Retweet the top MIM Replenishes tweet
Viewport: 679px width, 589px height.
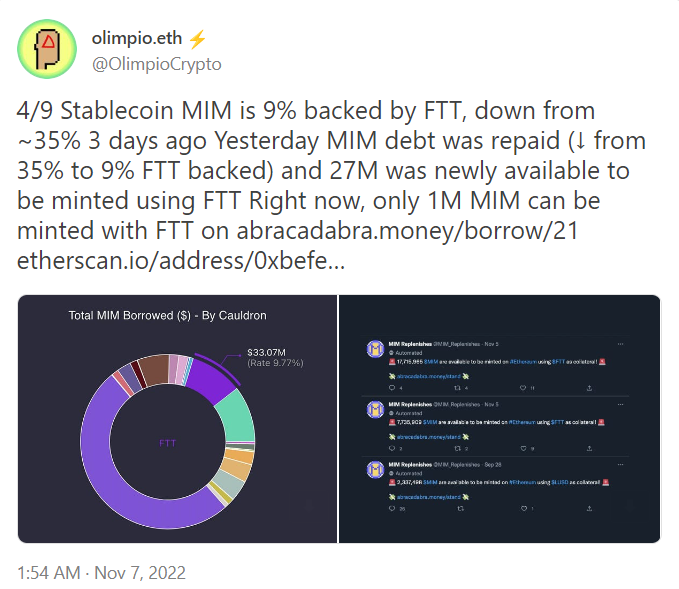(457, 388)
